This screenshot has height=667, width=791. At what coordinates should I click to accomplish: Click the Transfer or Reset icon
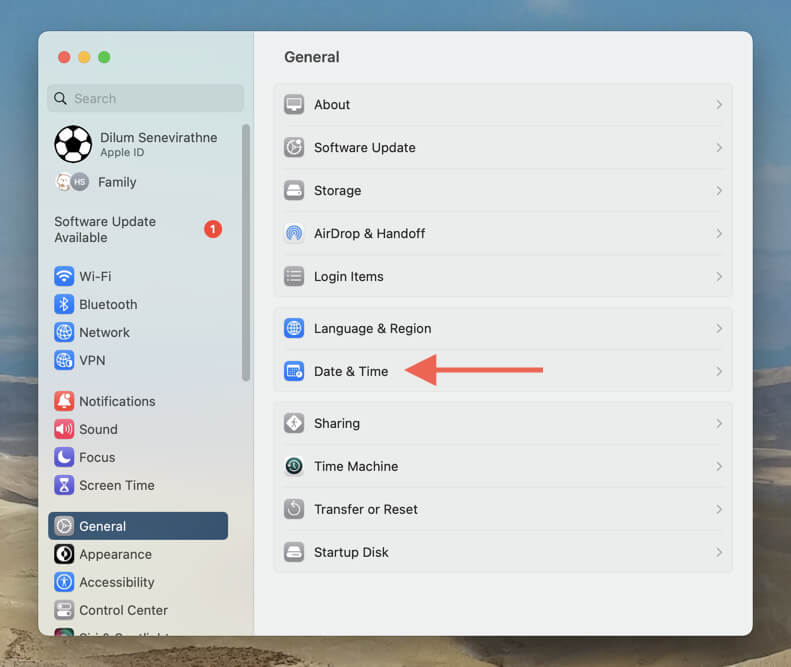pos(294,509)
